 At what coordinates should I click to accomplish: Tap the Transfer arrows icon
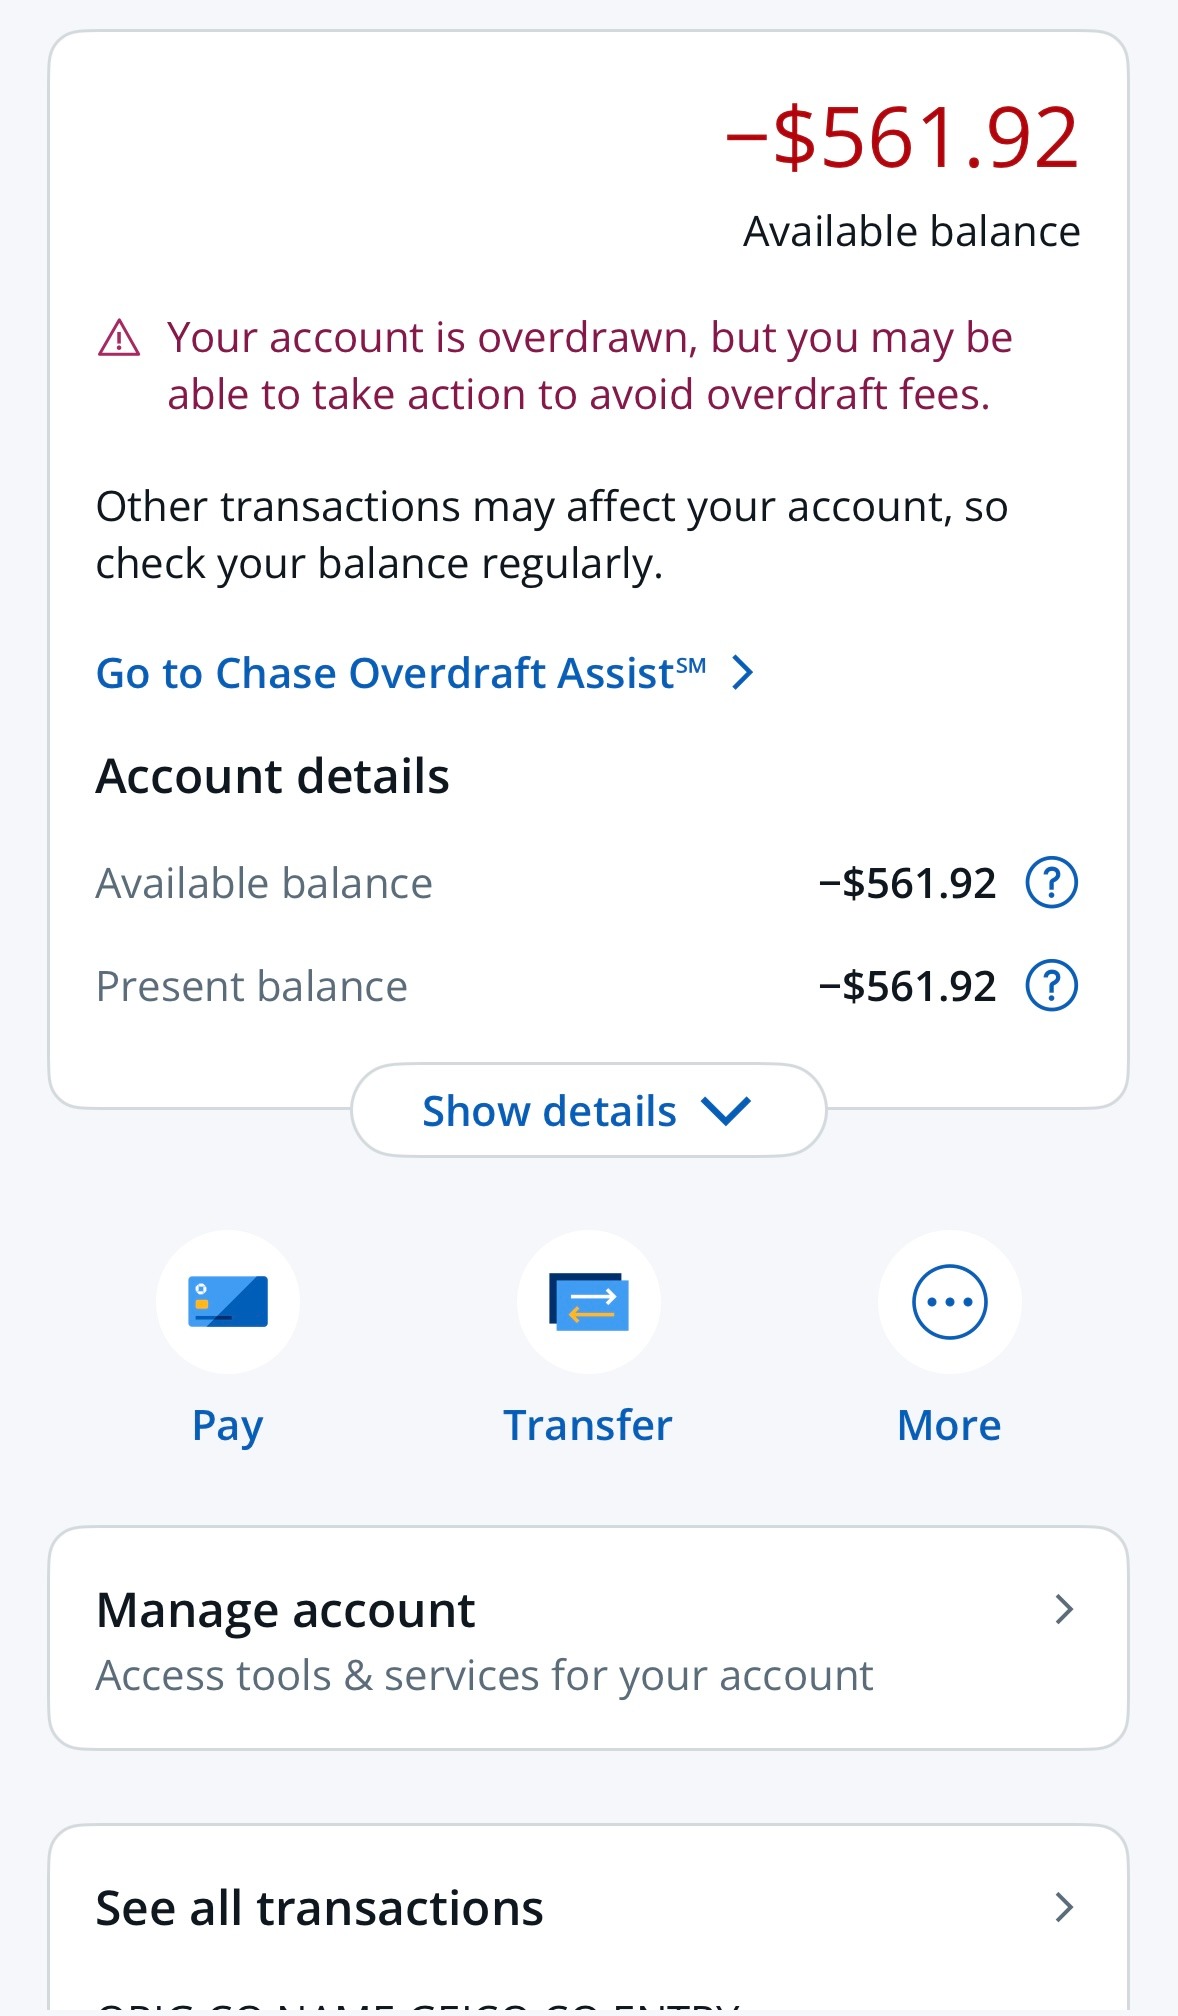(x=589, y=1301)
